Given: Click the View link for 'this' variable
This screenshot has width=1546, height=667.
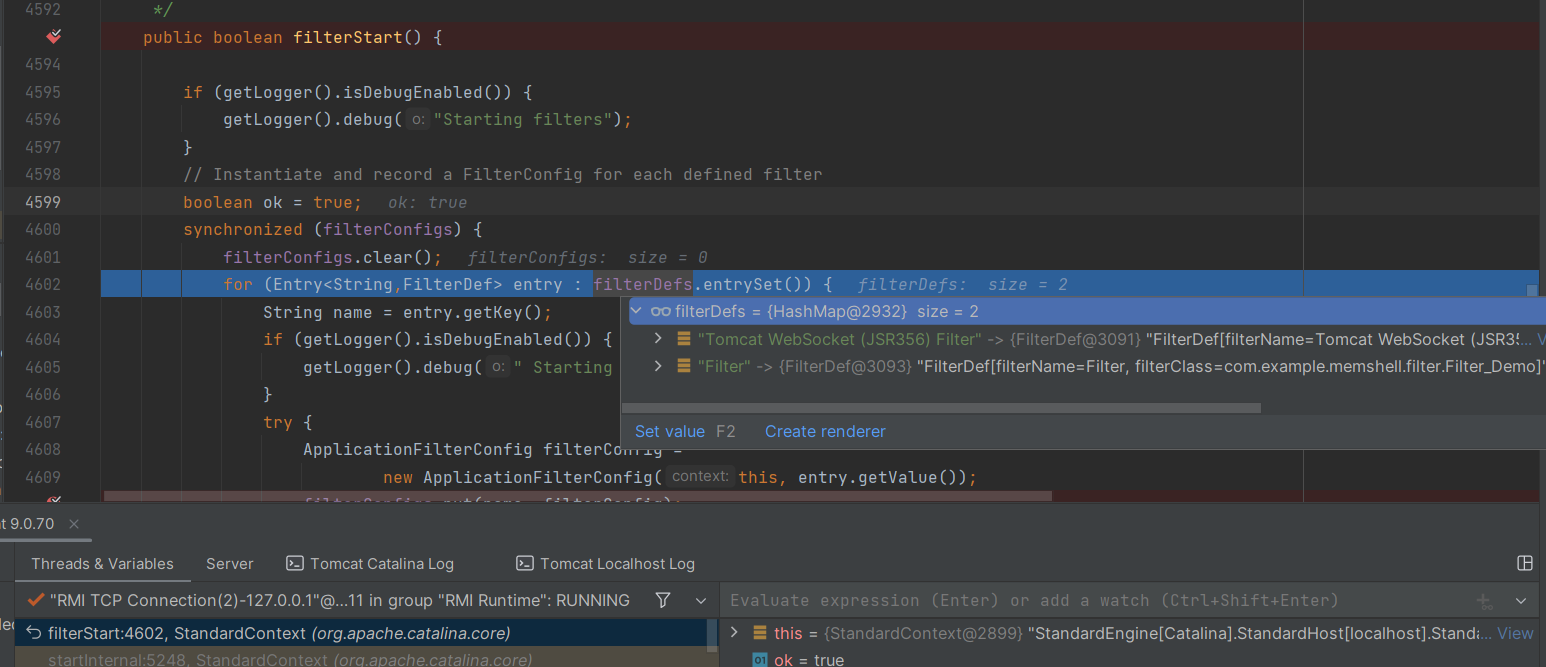Looking at the screenshot, I should click(1515, 633).
